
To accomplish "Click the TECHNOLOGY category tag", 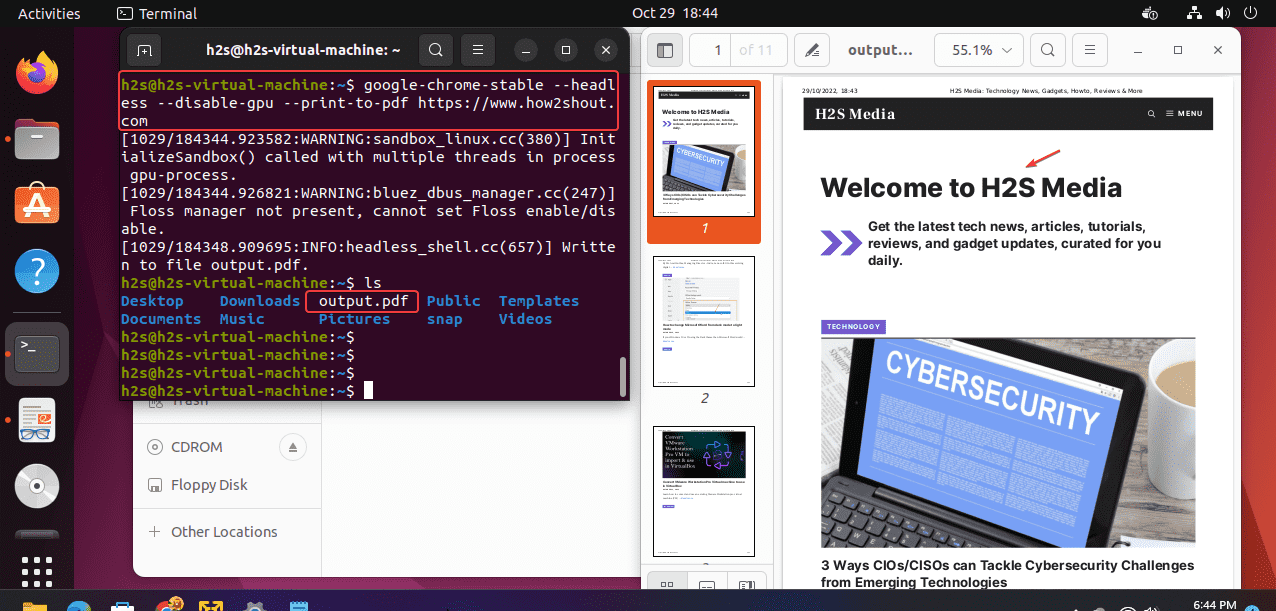I will (854, 327).
